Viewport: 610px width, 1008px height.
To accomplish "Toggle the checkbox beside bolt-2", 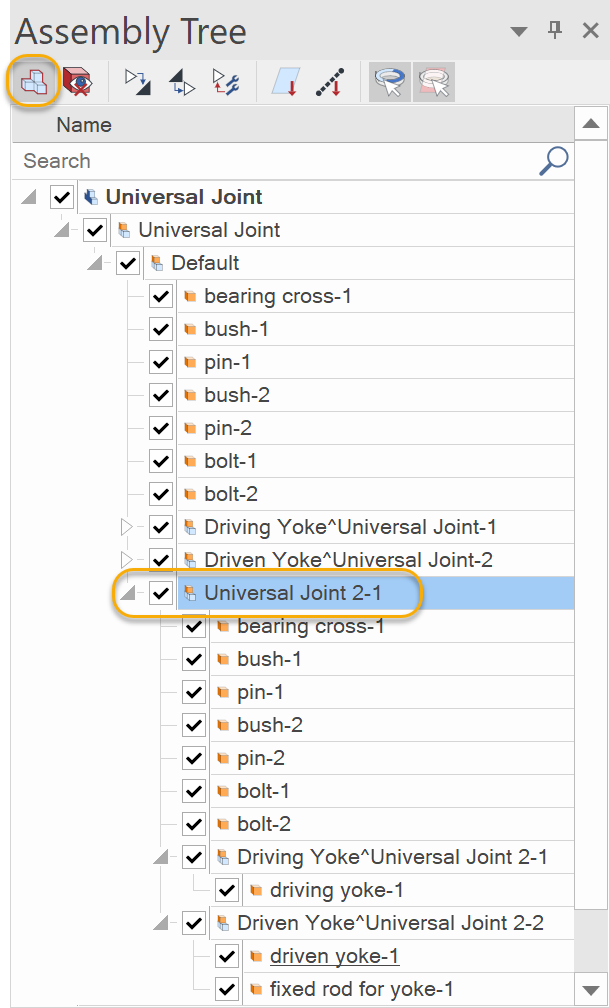I will (x=161, y=493).
